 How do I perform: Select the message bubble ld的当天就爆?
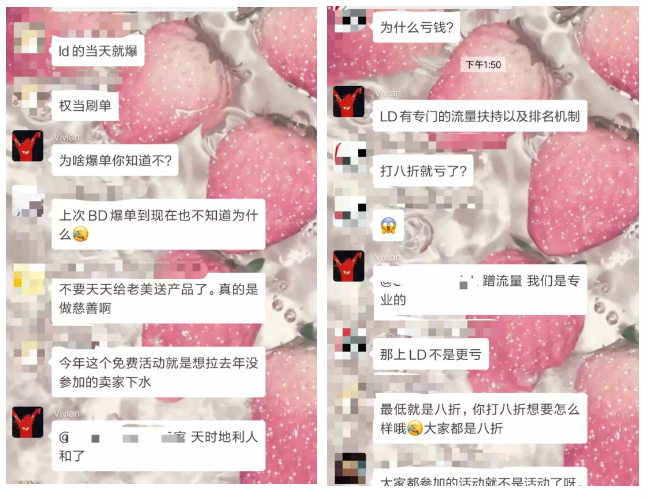[98, 51]
